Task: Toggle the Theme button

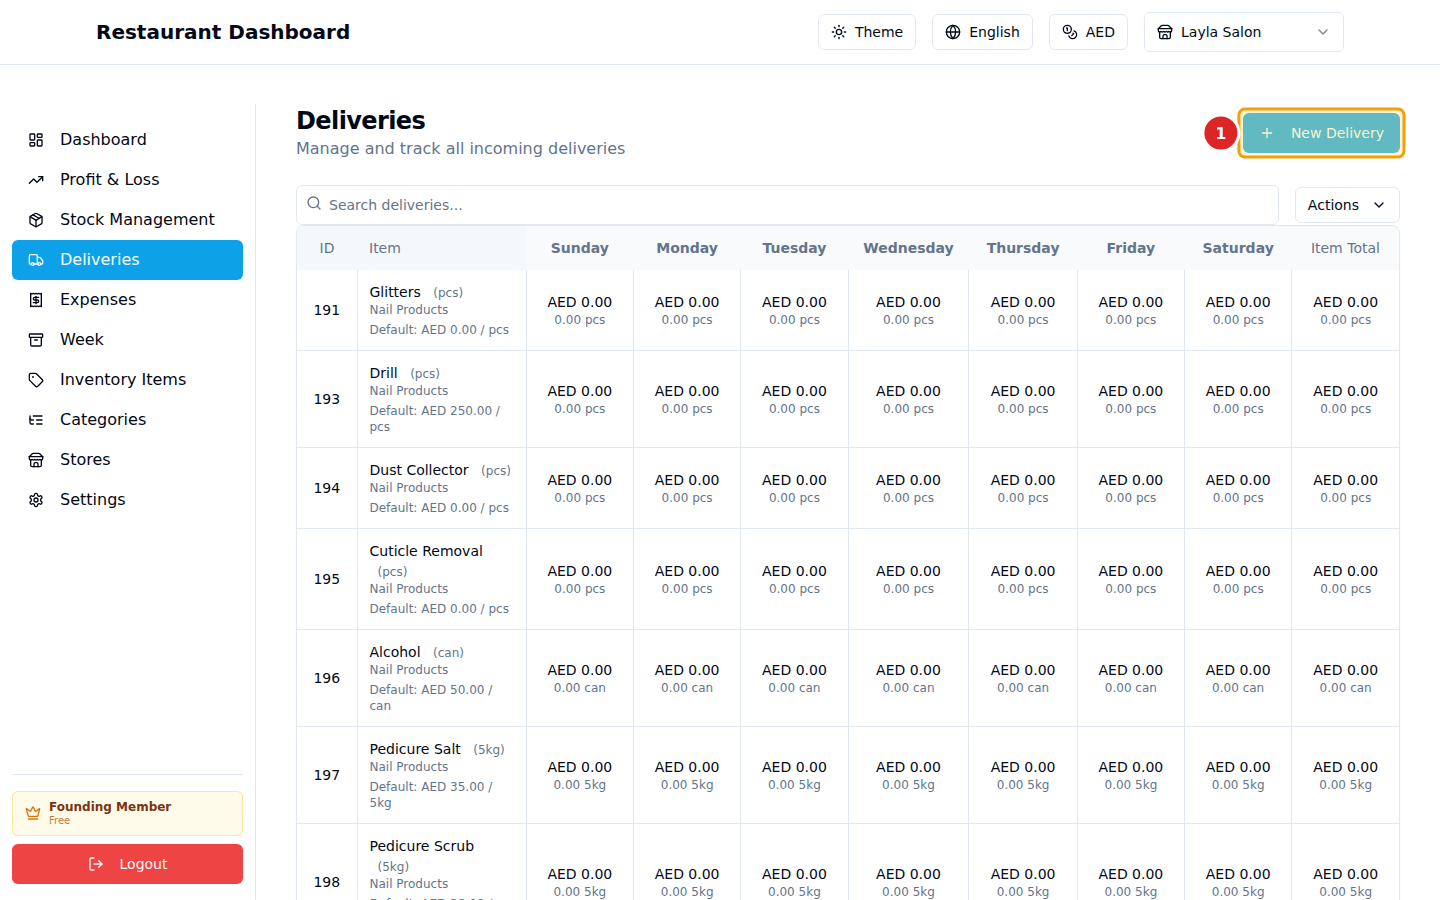Action: click(866, 32)
